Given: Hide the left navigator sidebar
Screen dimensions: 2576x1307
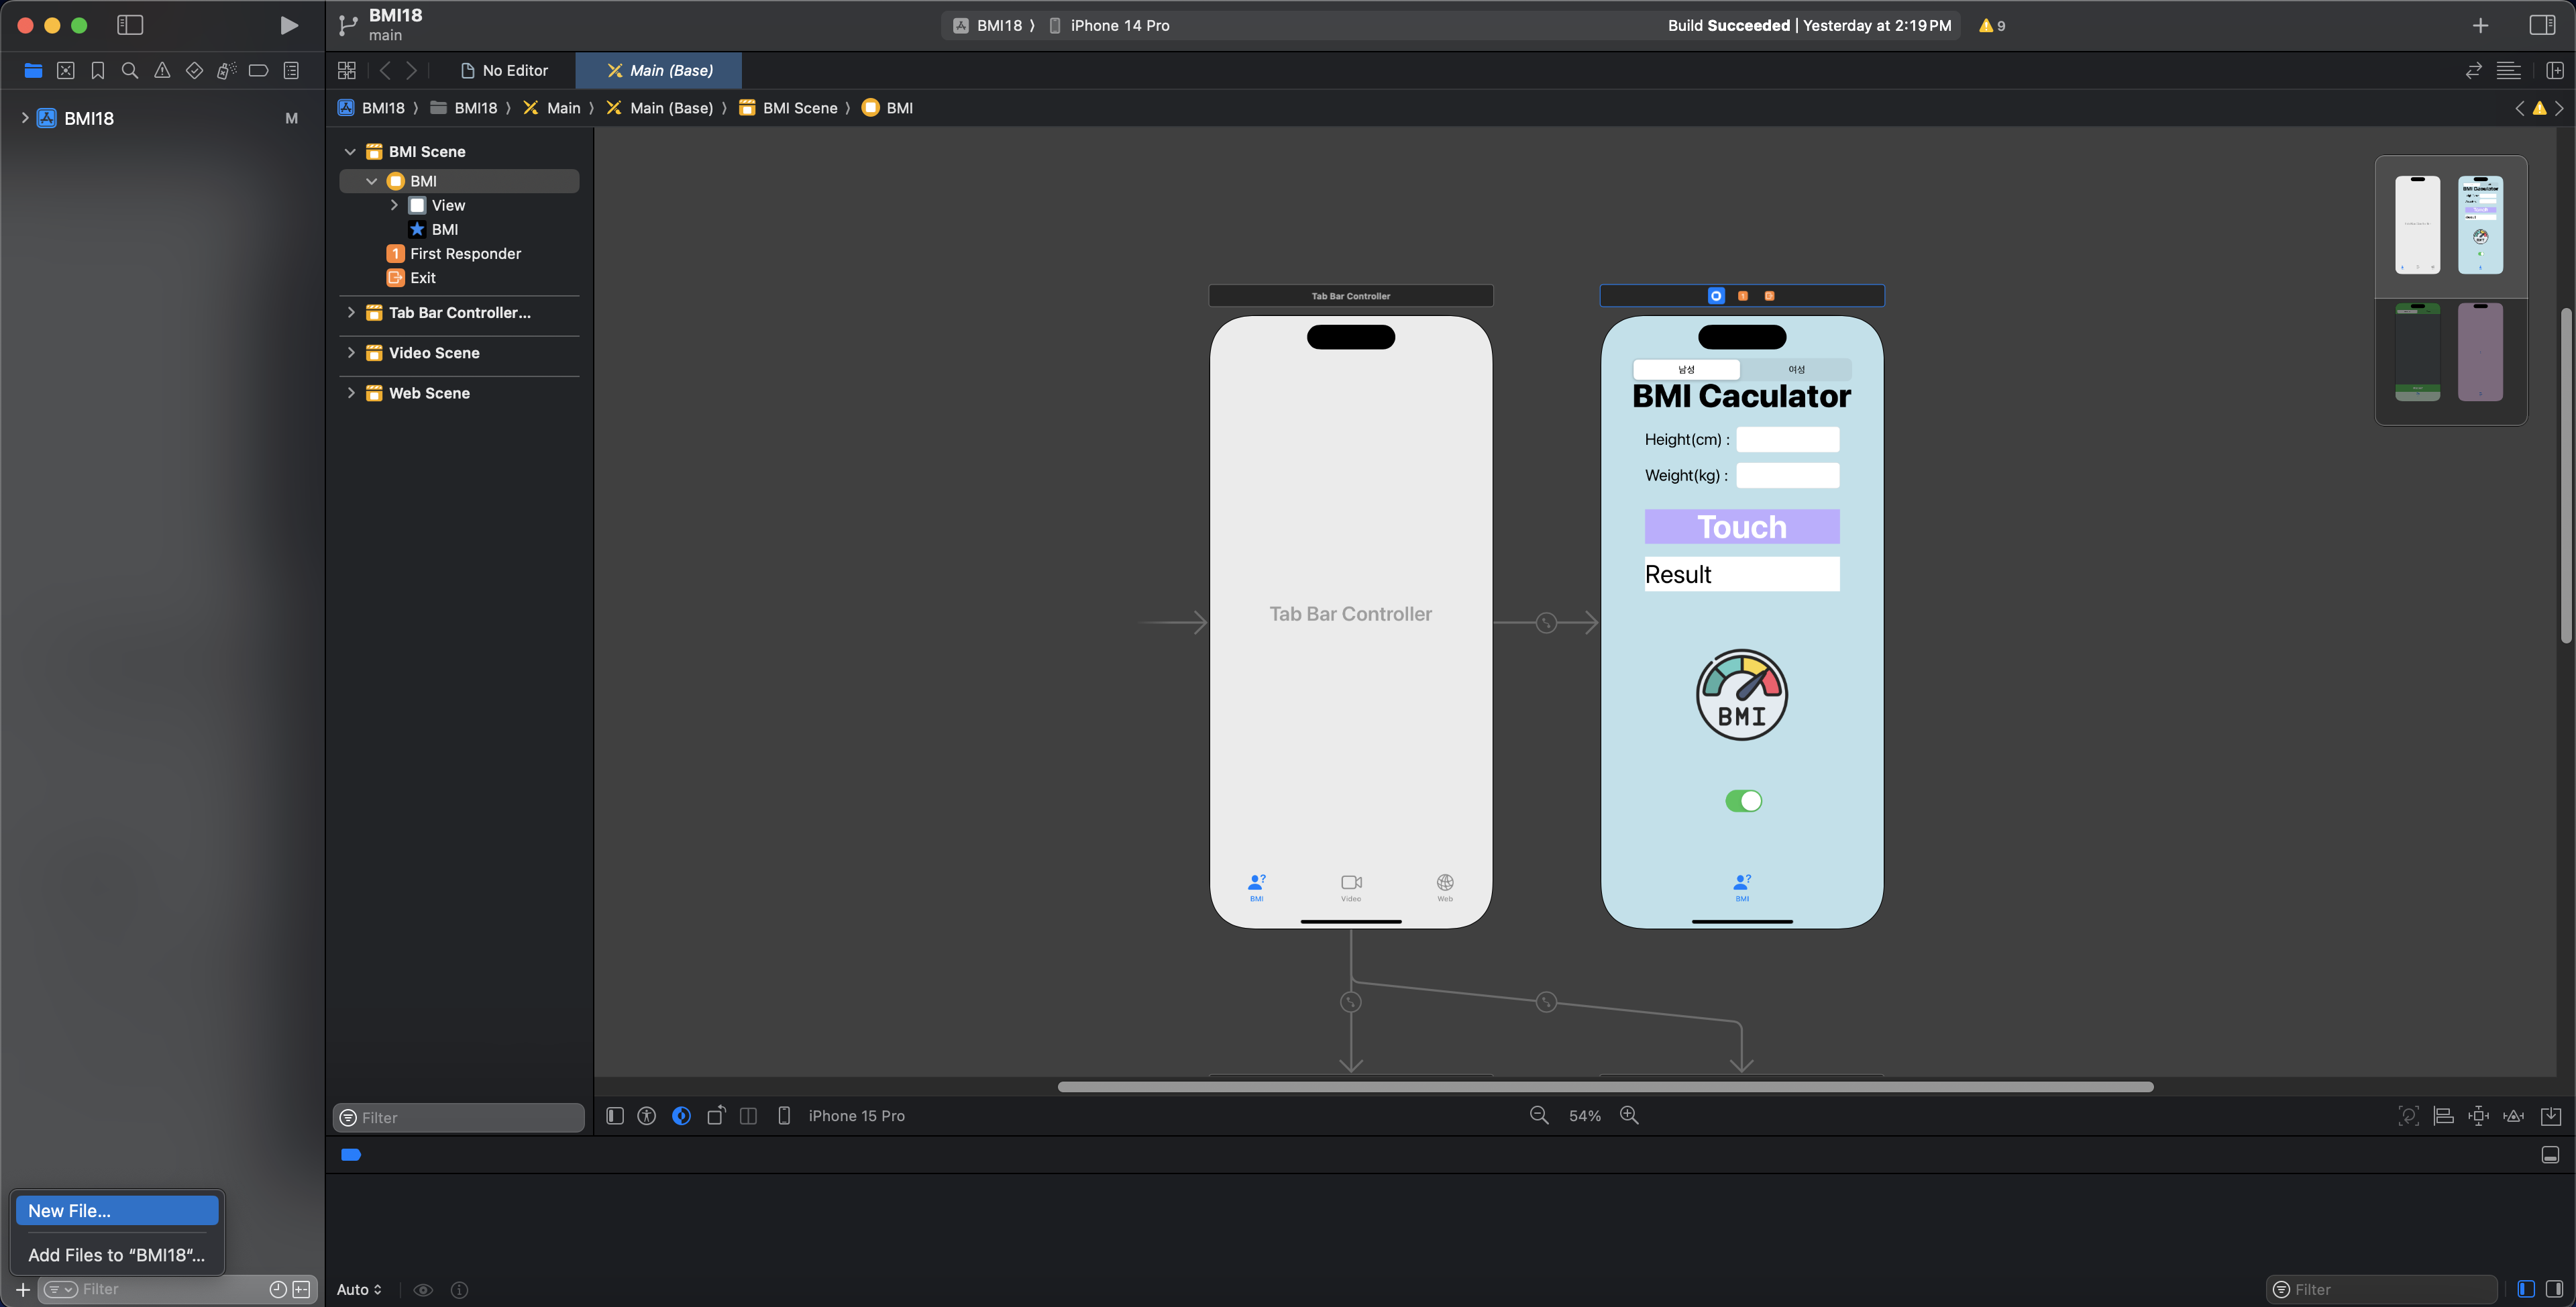Looking at the screenshot, I should coord(130,25).
